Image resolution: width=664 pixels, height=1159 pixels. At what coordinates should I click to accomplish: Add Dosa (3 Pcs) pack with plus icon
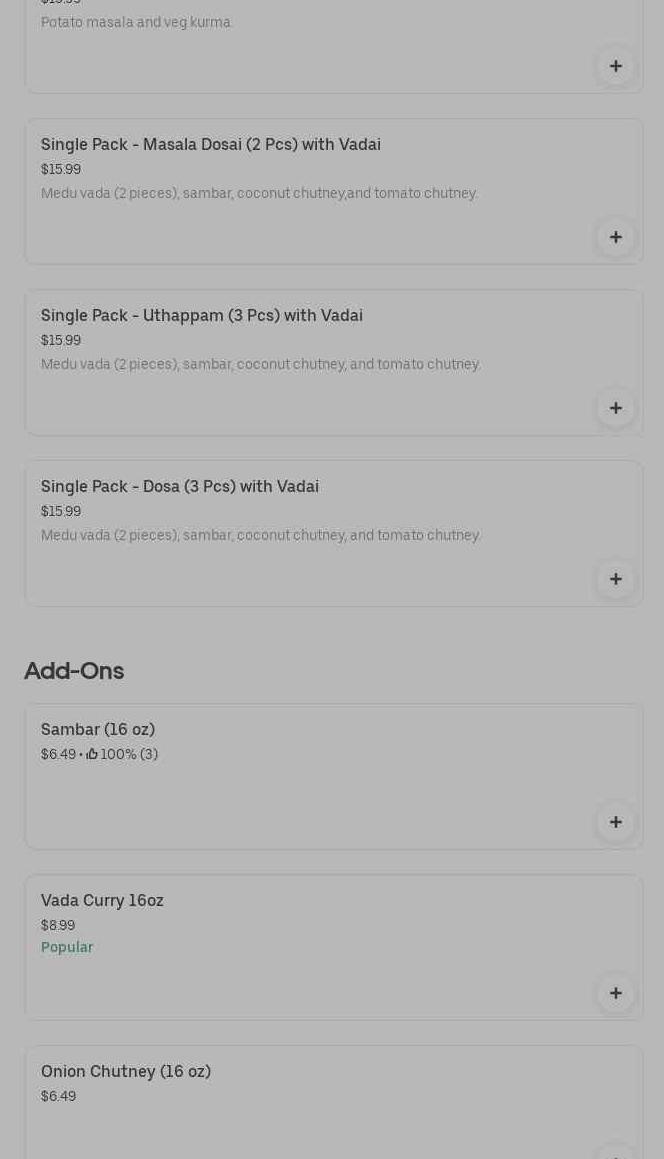pyautogui.click(x=615, y=580)
